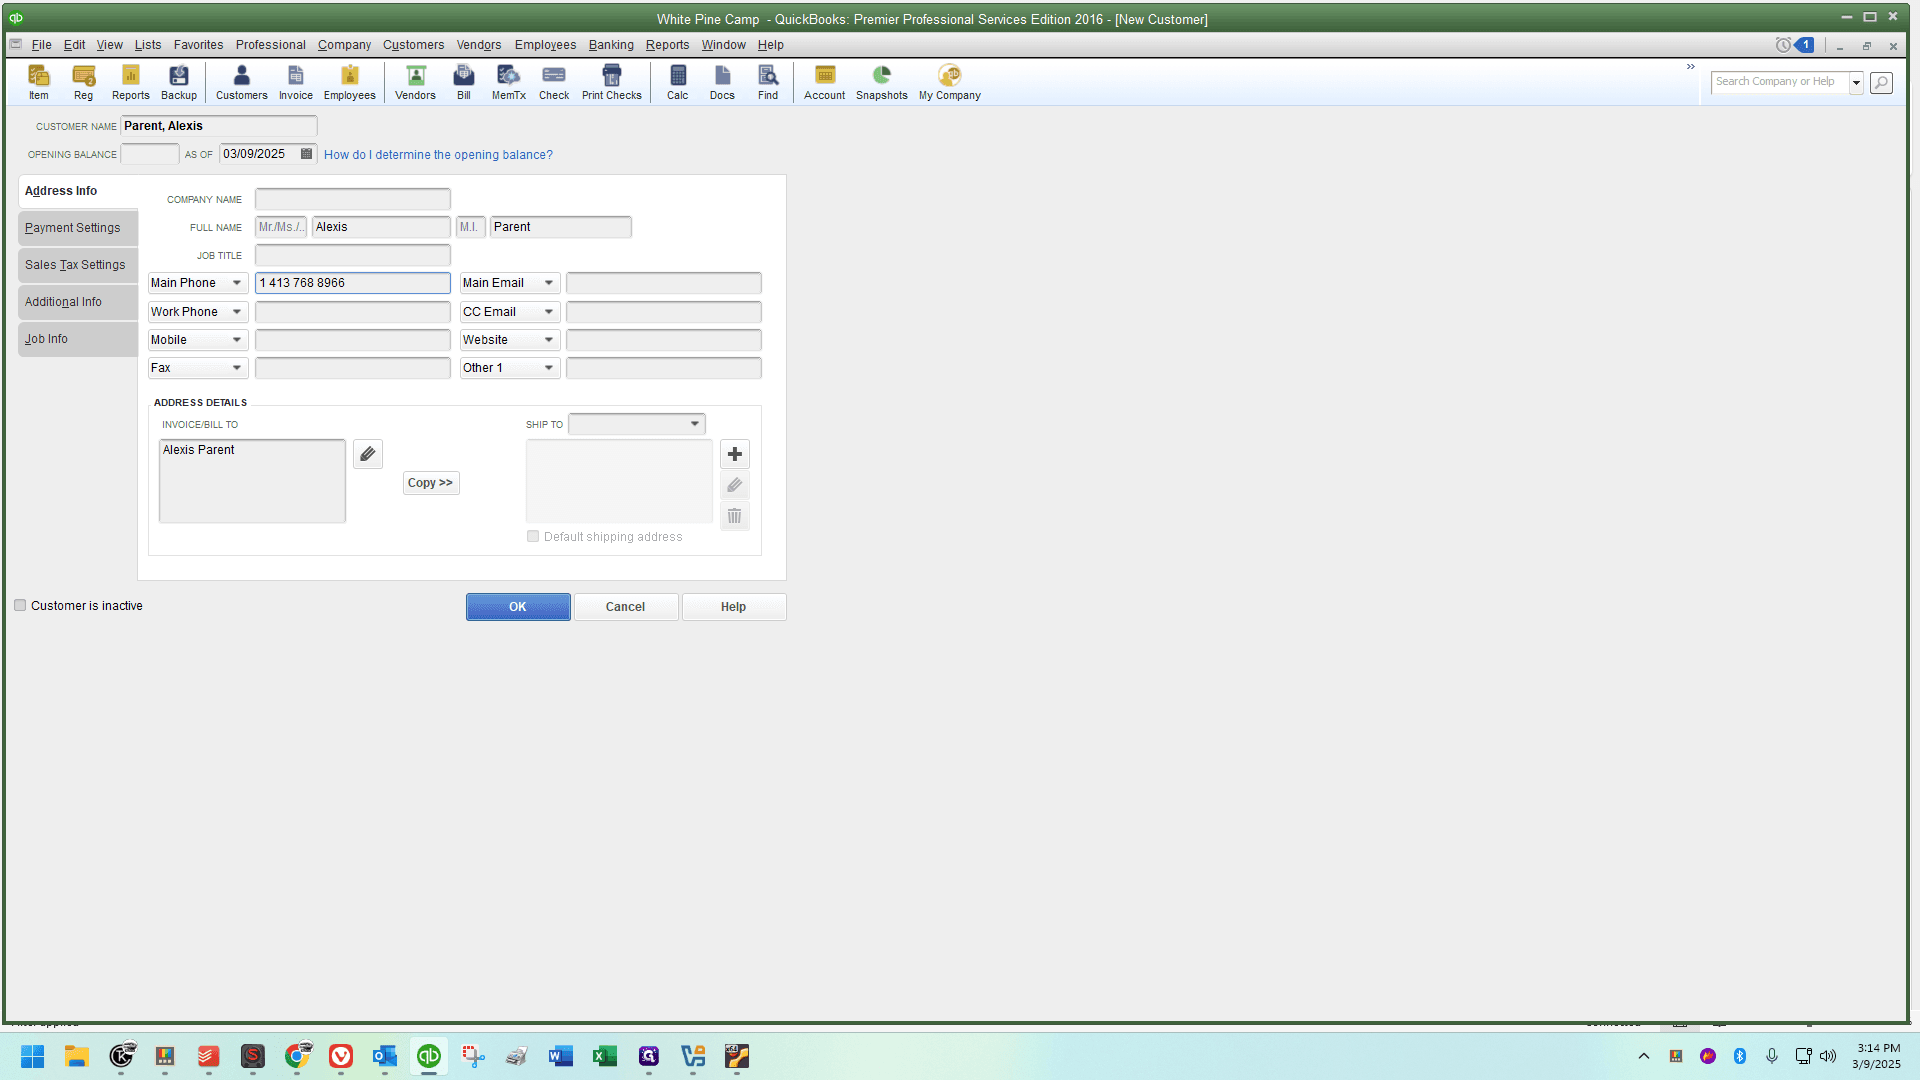Expand the toolbar overflow chevron
The image size is (1920, 1080).
(x=1691, y=67)
